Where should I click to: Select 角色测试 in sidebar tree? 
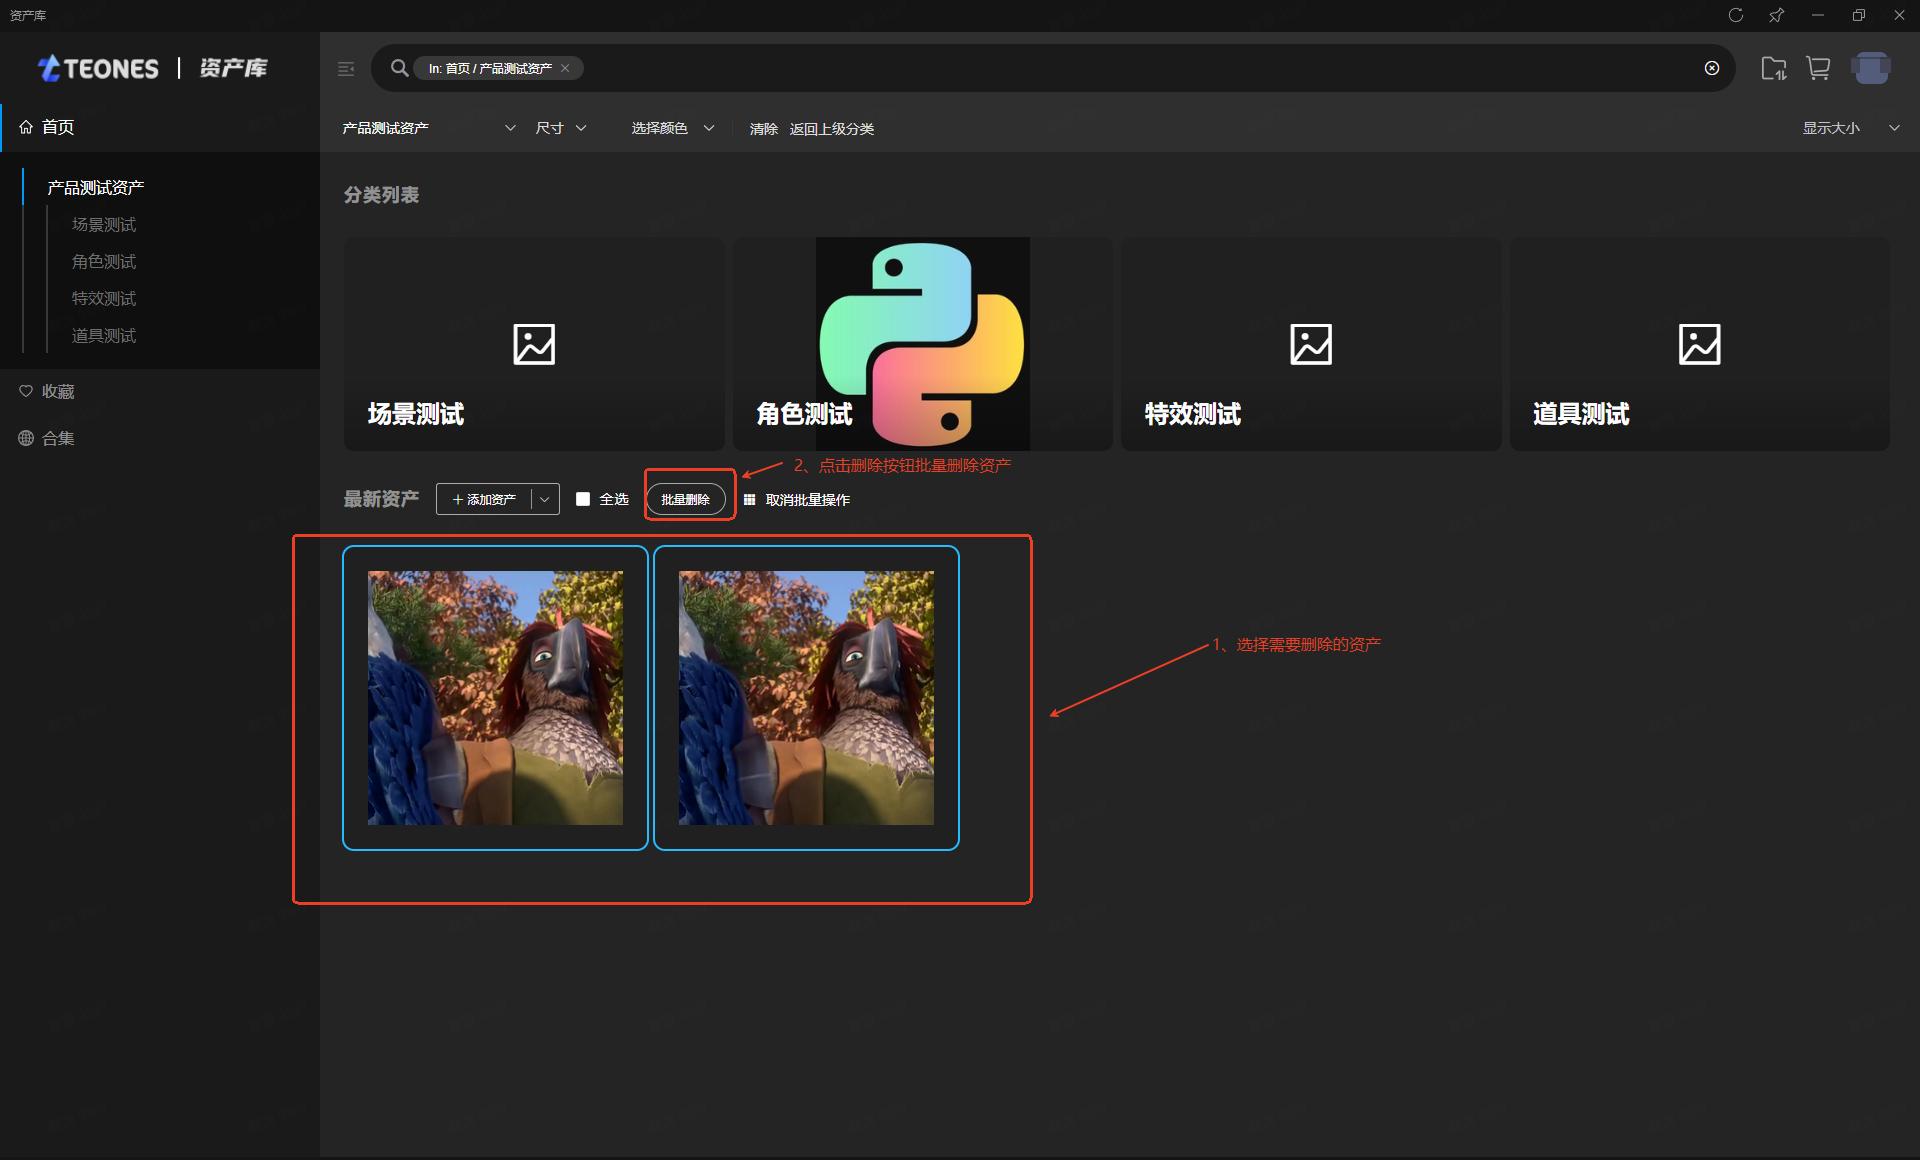point(104,262)
